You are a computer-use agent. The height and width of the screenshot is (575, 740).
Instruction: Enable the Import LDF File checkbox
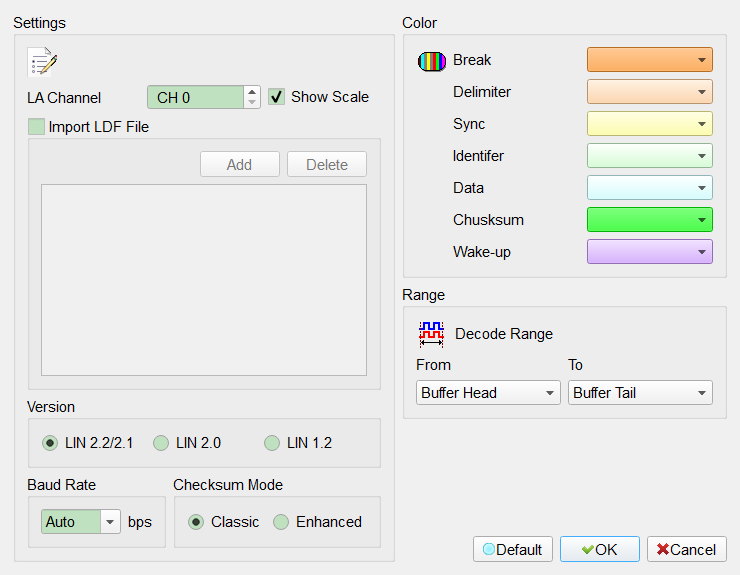pos(36,127)
